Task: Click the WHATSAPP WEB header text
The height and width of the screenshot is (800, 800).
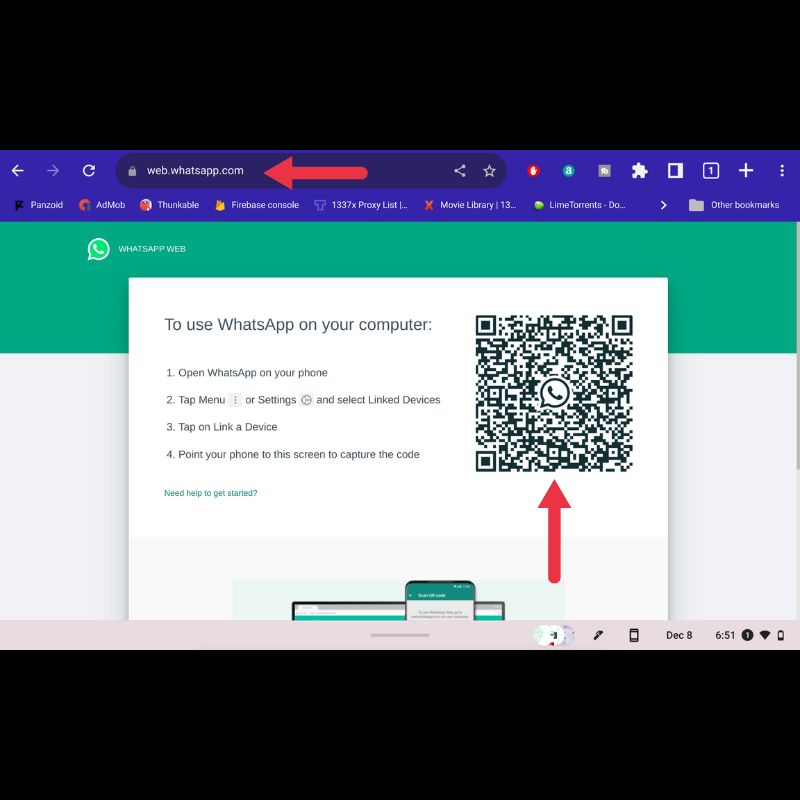Action: [152, 249]
